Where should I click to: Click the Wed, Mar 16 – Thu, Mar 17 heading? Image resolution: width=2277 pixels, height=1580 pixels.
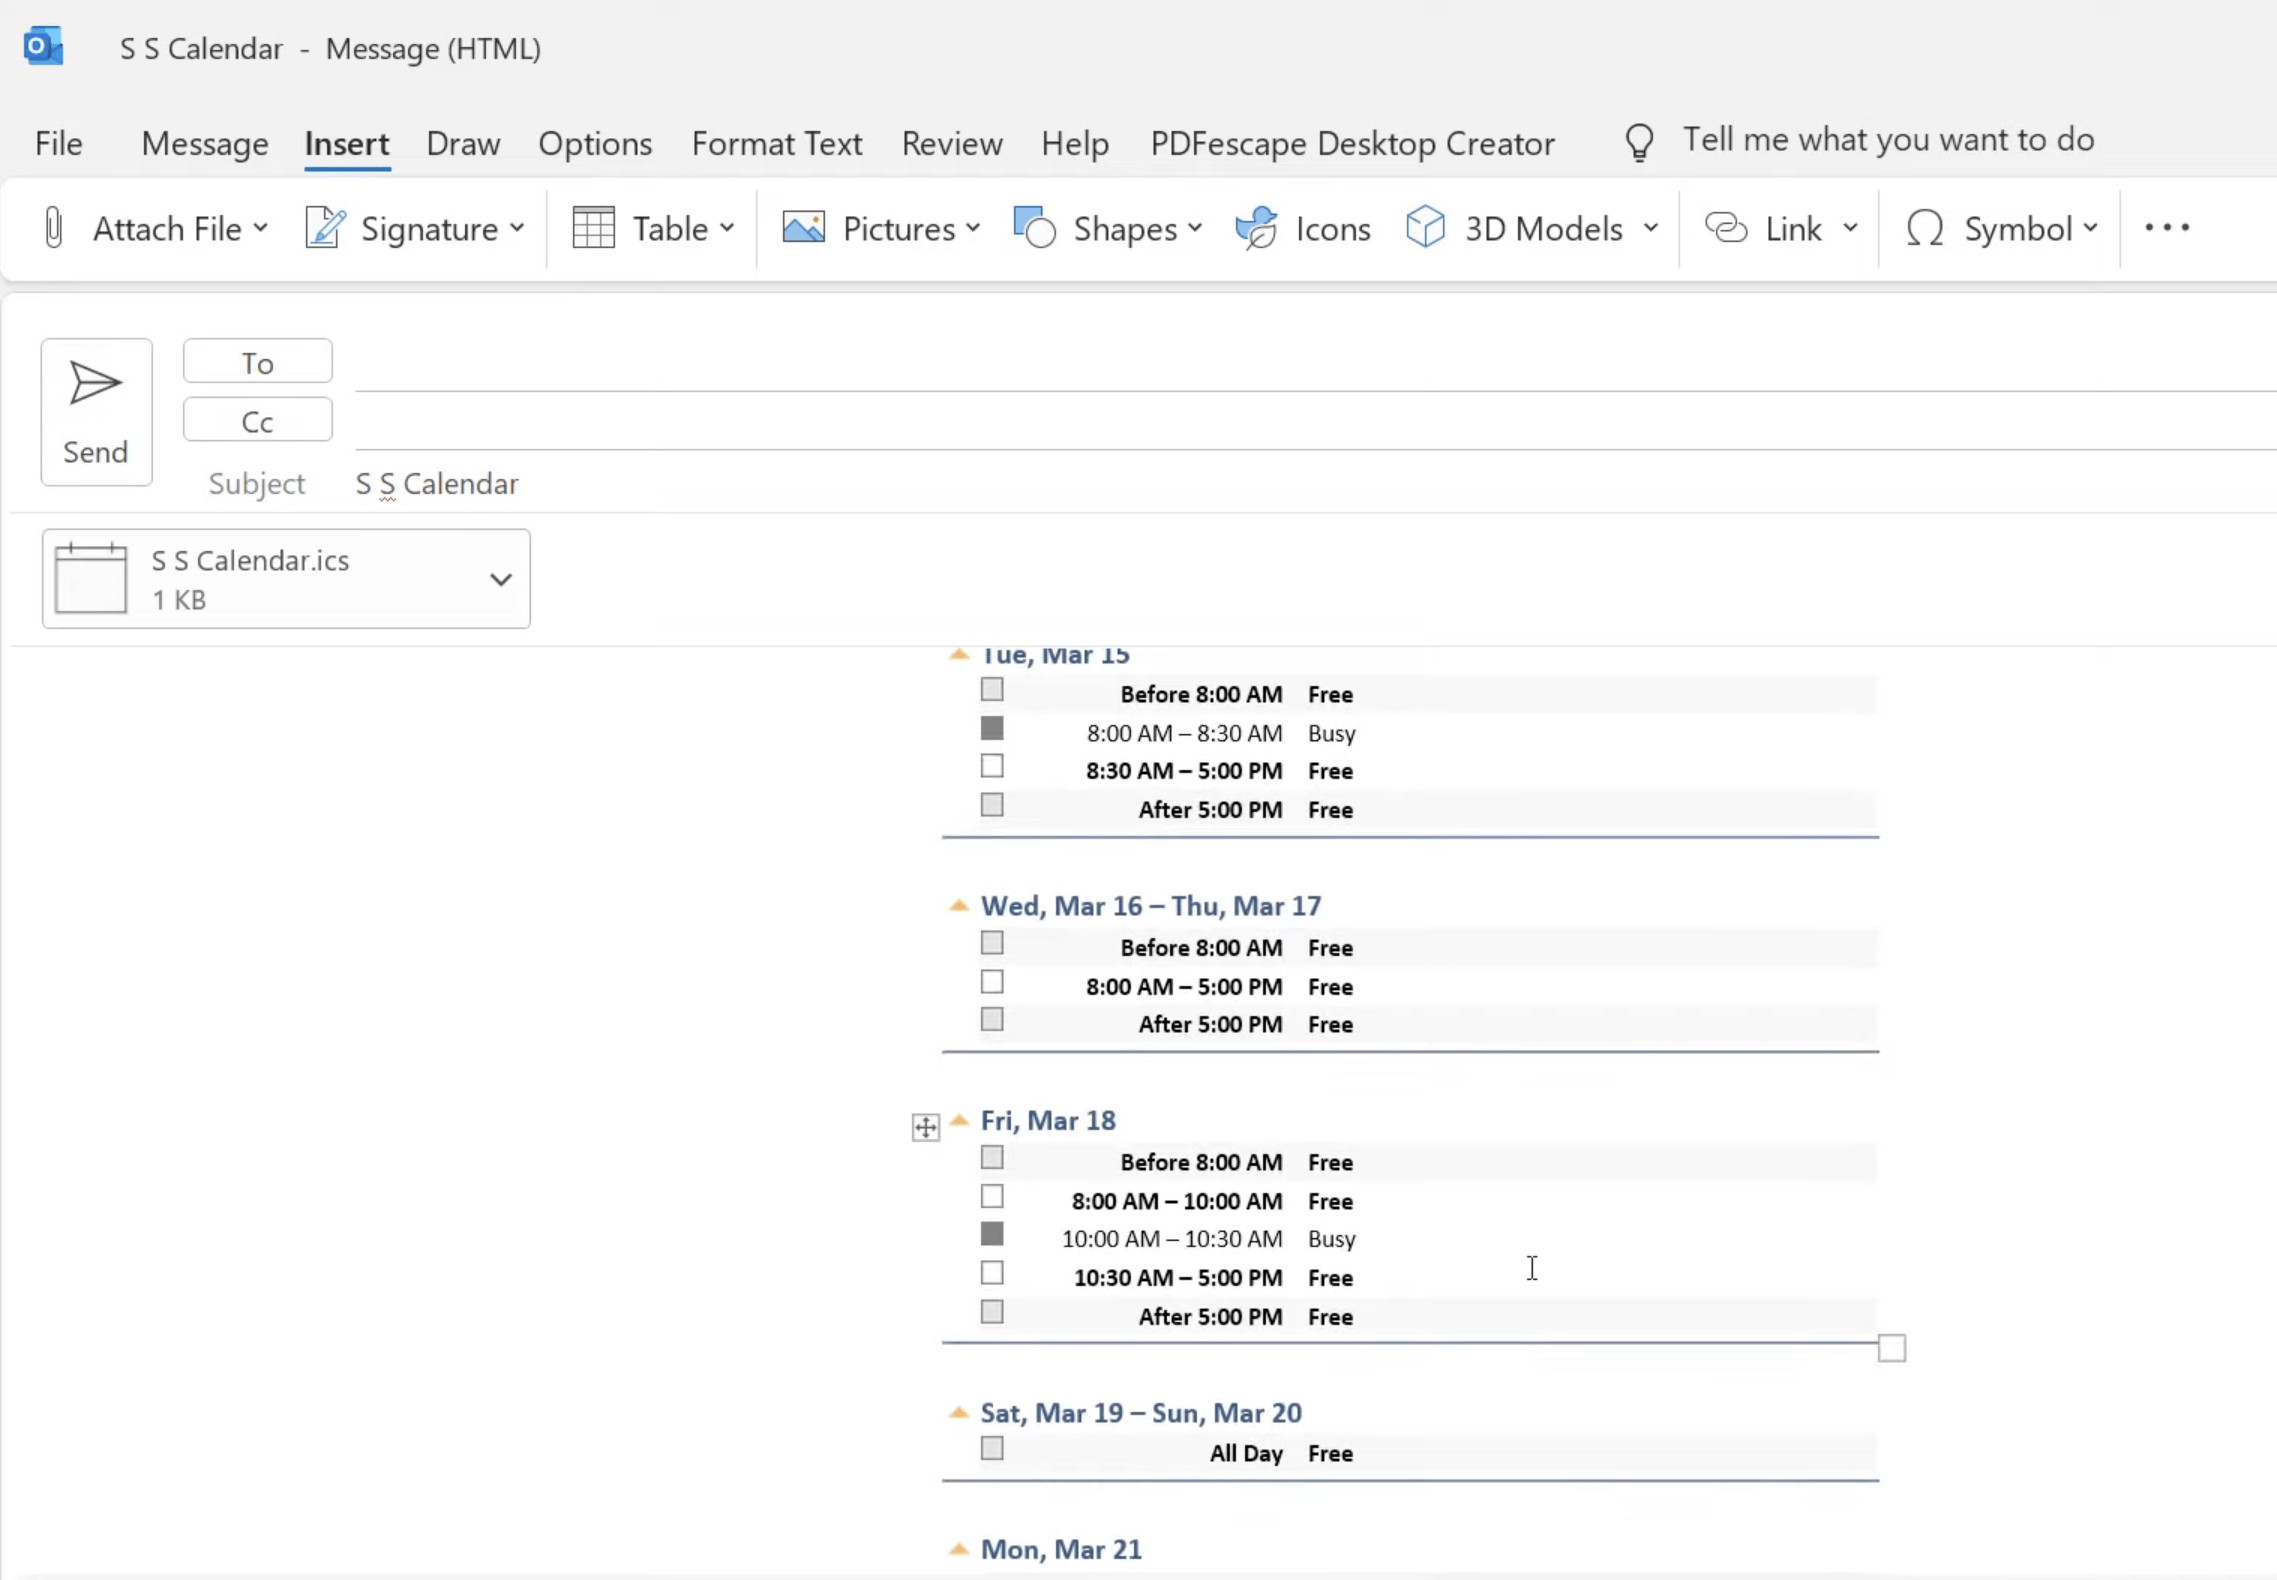pyautogui.click(x=1150, y=906)
